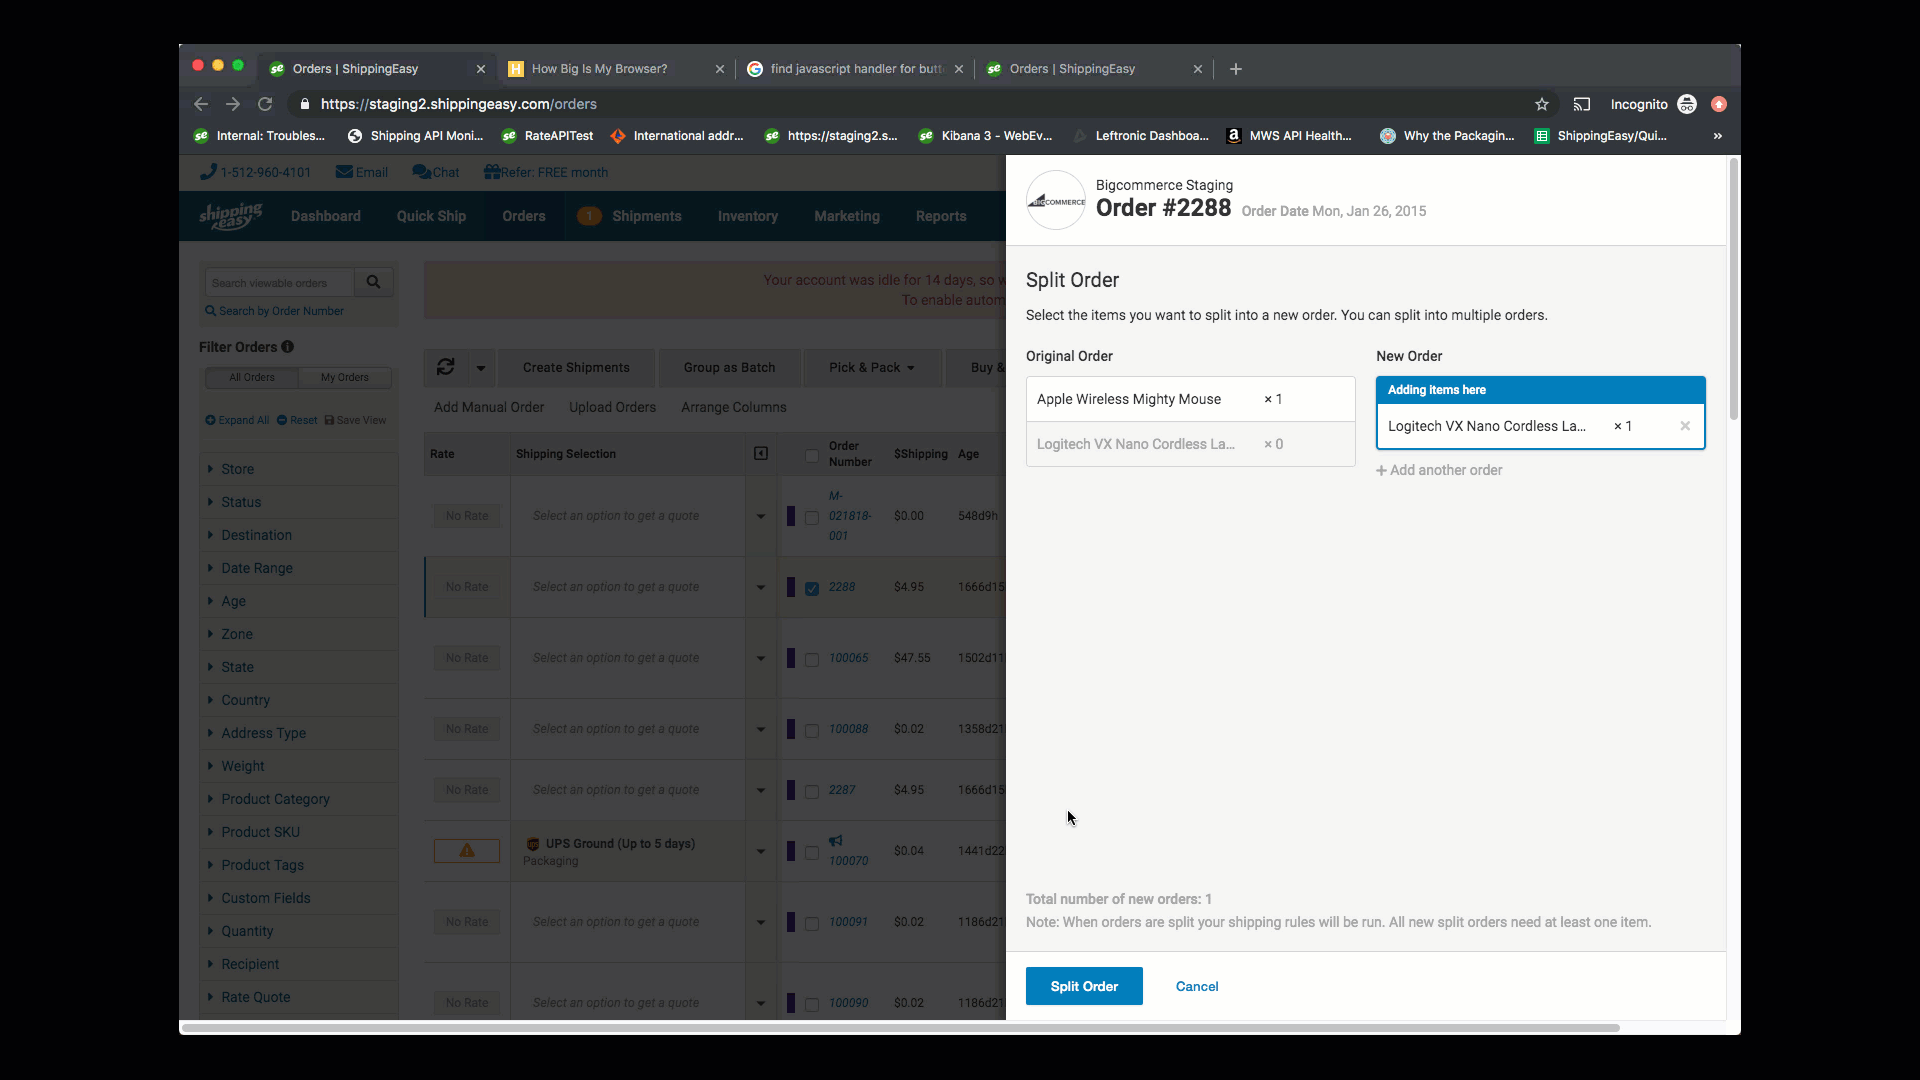Image resolution: width=1920 pixels, height=1080 pixels.
Task: Click the Split Order button
Action: [1084, 986]
